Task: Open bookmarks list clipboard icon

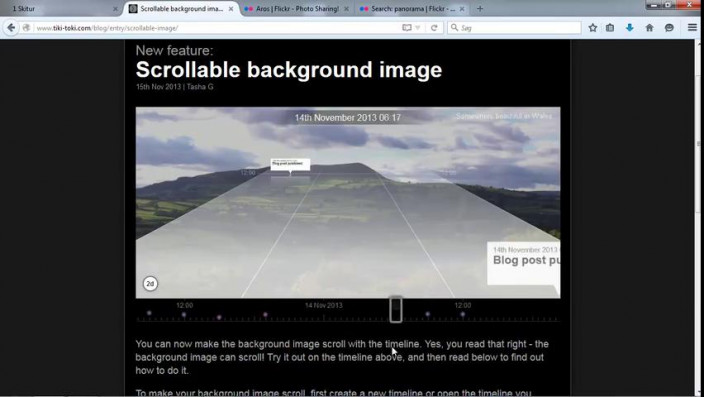Action: click(x=610, y=28)
